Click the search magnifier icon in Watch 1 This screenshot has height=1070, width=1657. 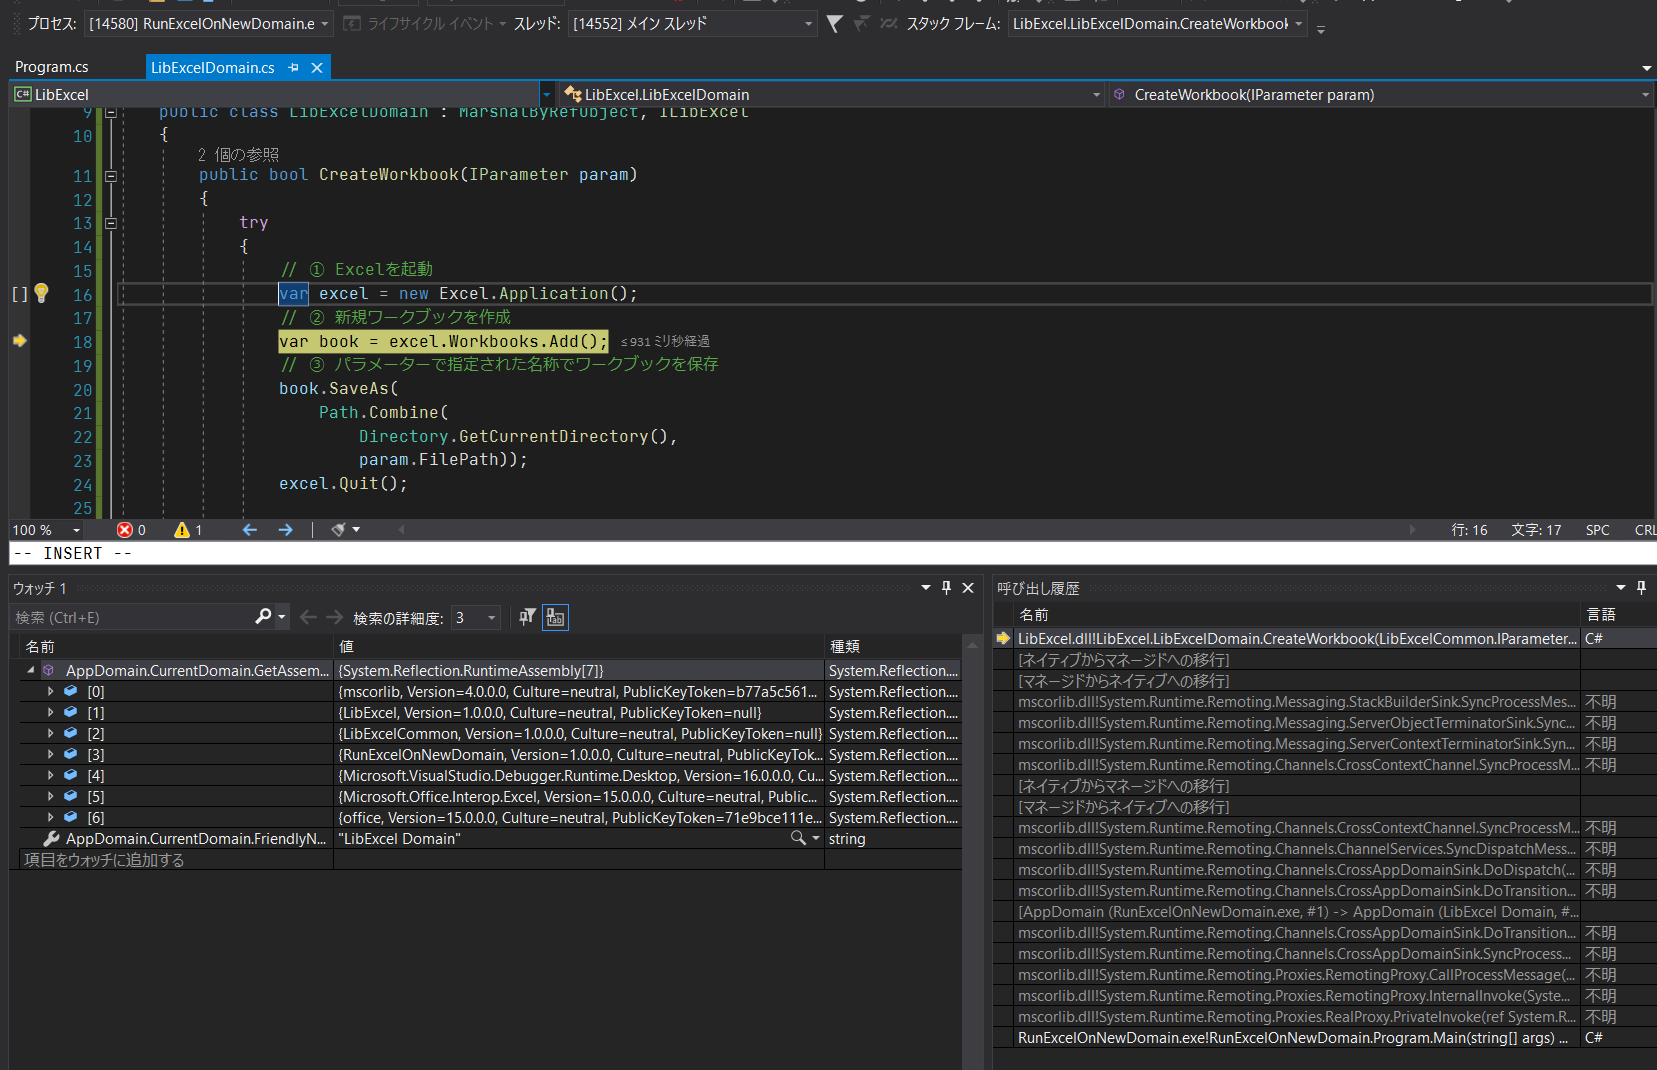tap(263, 617)
